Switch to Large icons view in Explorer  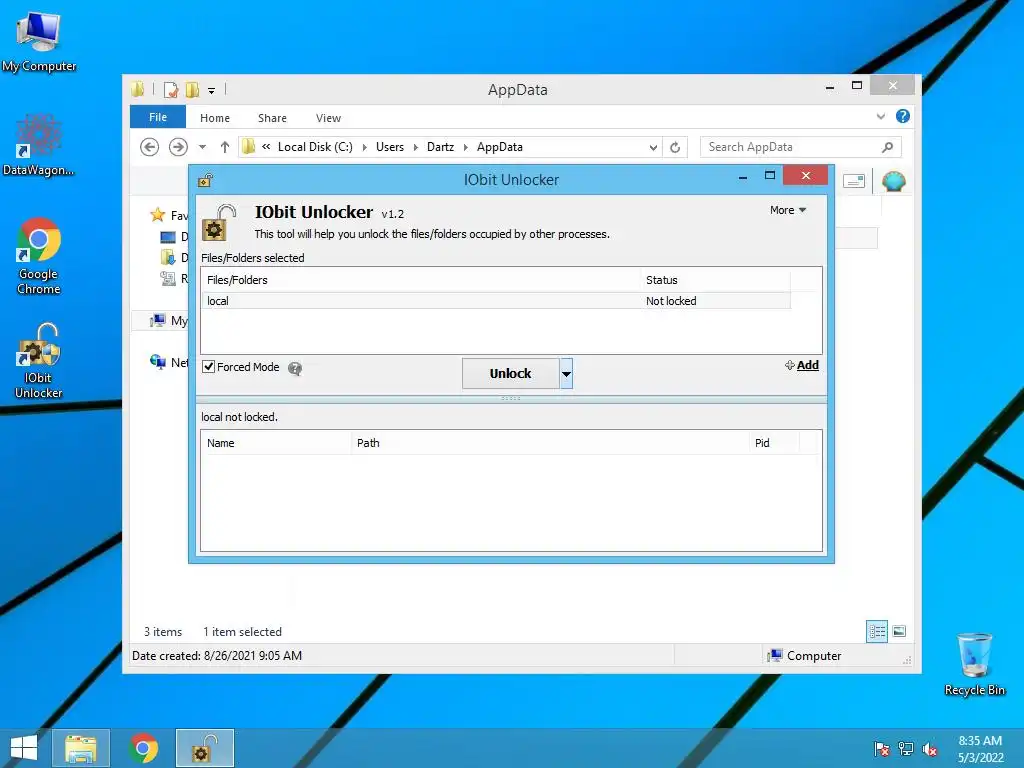point(899,631)
